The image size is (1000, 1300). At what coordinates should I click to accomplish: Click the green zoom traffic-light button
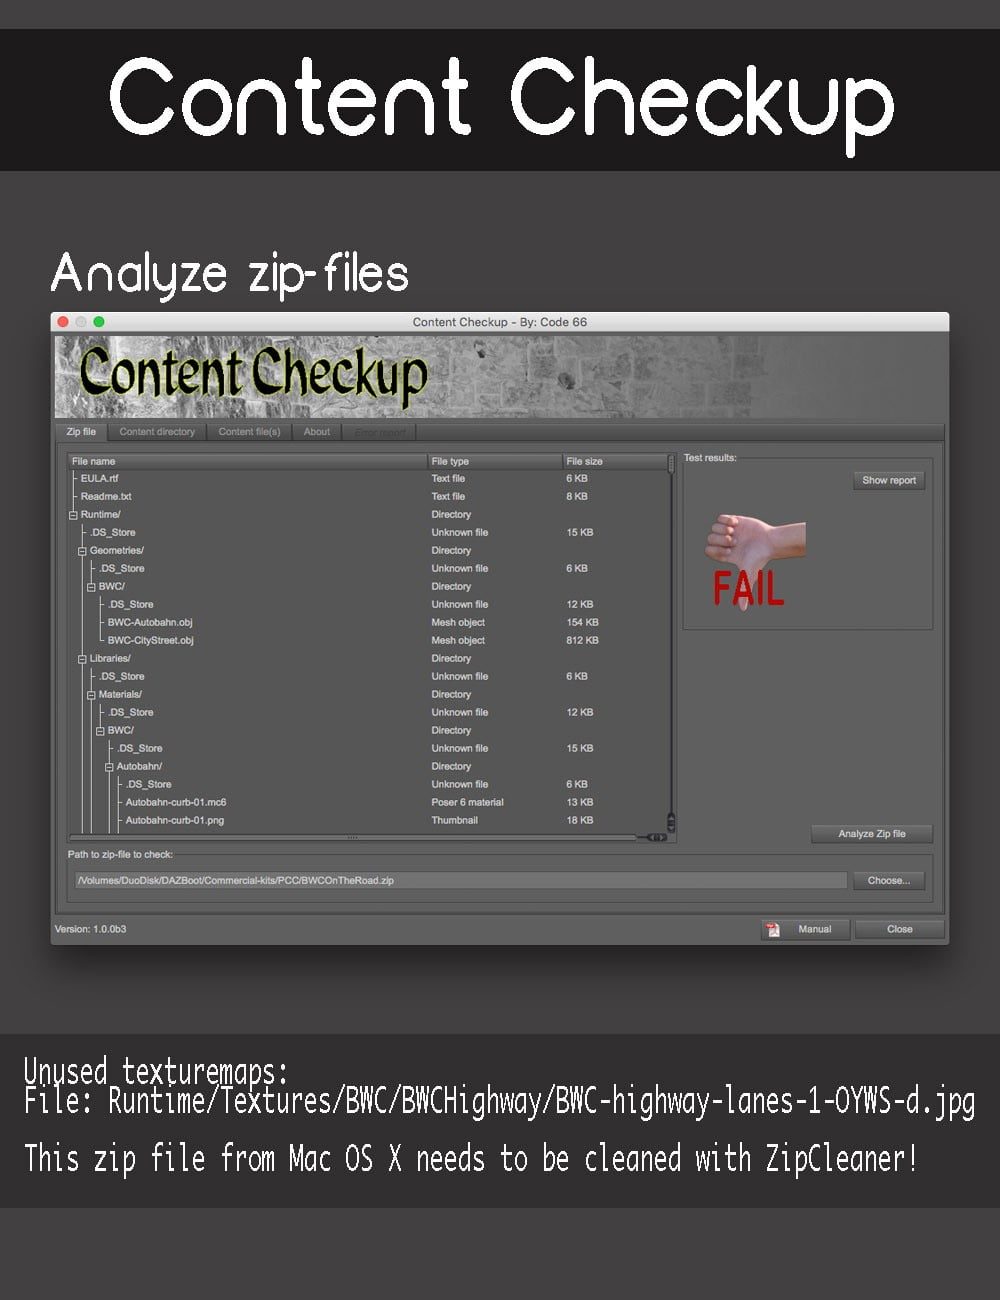click(98, 322)
